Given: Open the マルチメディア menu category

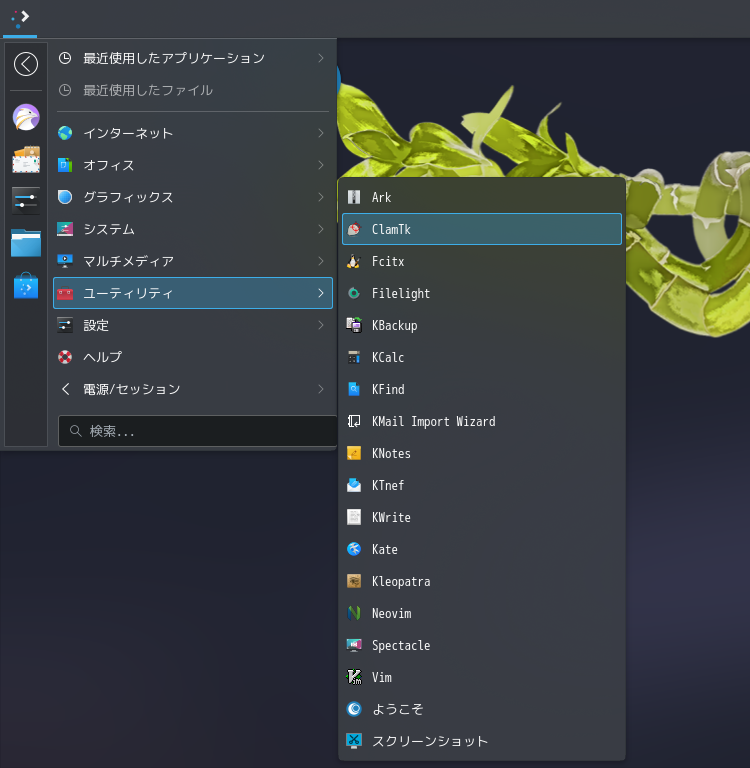Looking at the screenshot, I should click(193, 261).
